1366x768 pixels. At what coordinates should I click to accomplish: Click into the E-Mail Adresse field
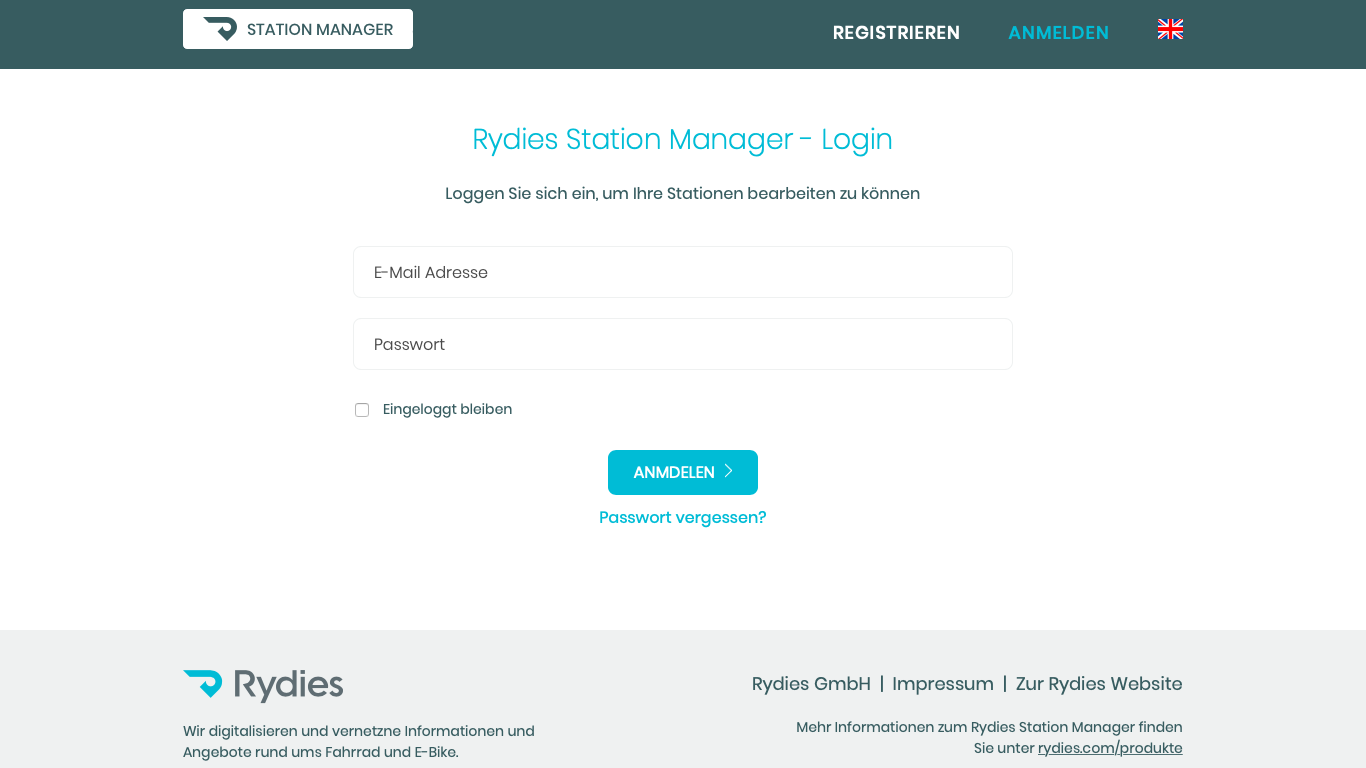point(683,271)
